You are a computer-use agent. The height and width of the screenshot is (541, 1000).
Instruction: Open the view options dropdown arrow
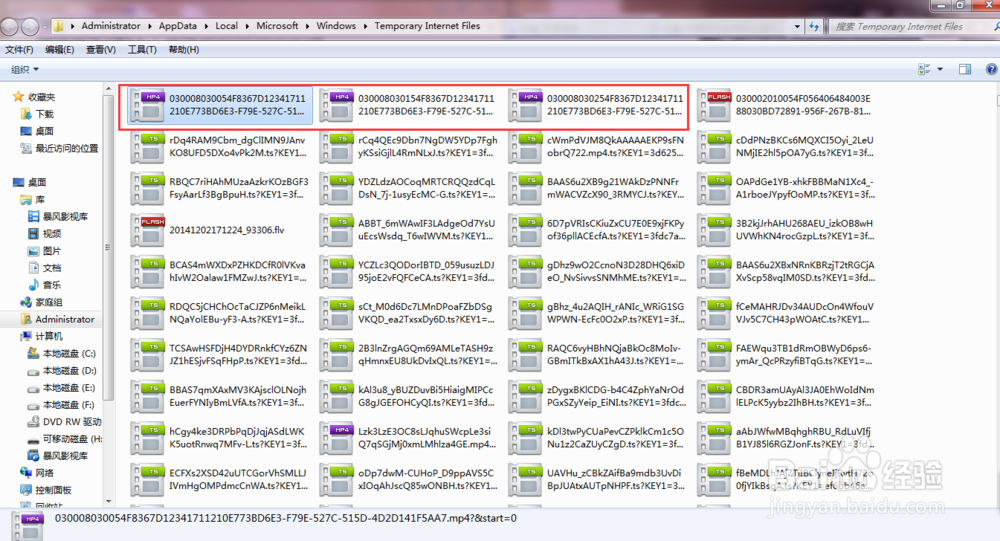(x=940, y=69)
